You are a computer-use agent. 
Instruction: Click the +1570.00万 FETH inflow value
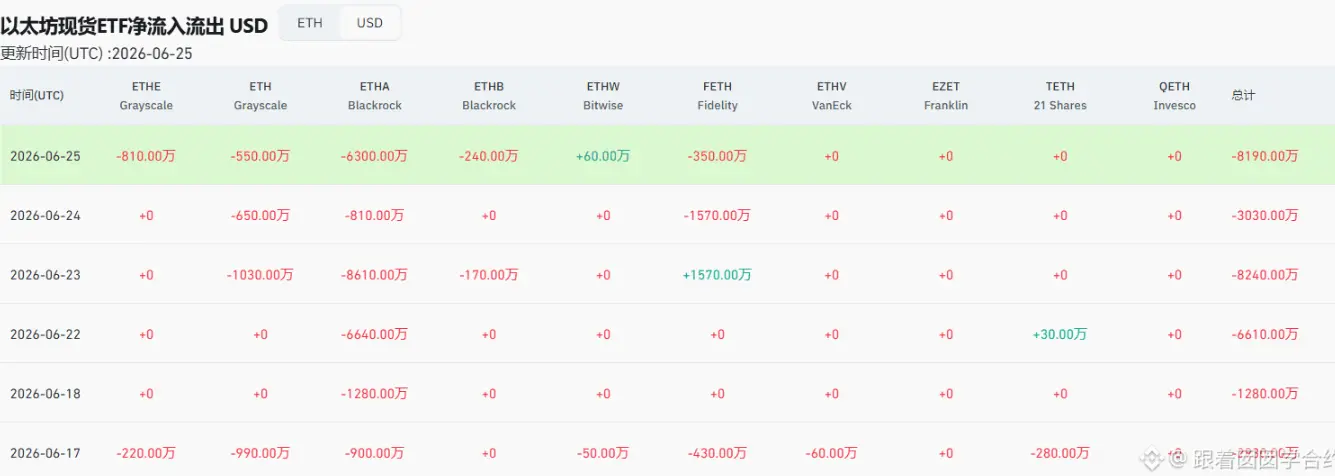point(717,275)
